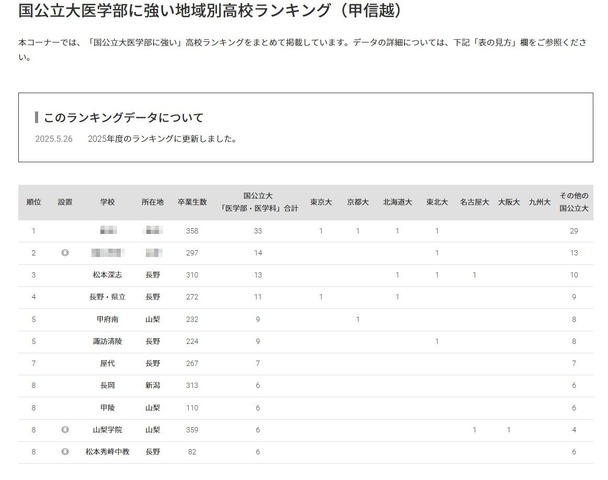Click the circle mark beside 山梨学院

tap(65, 430)
